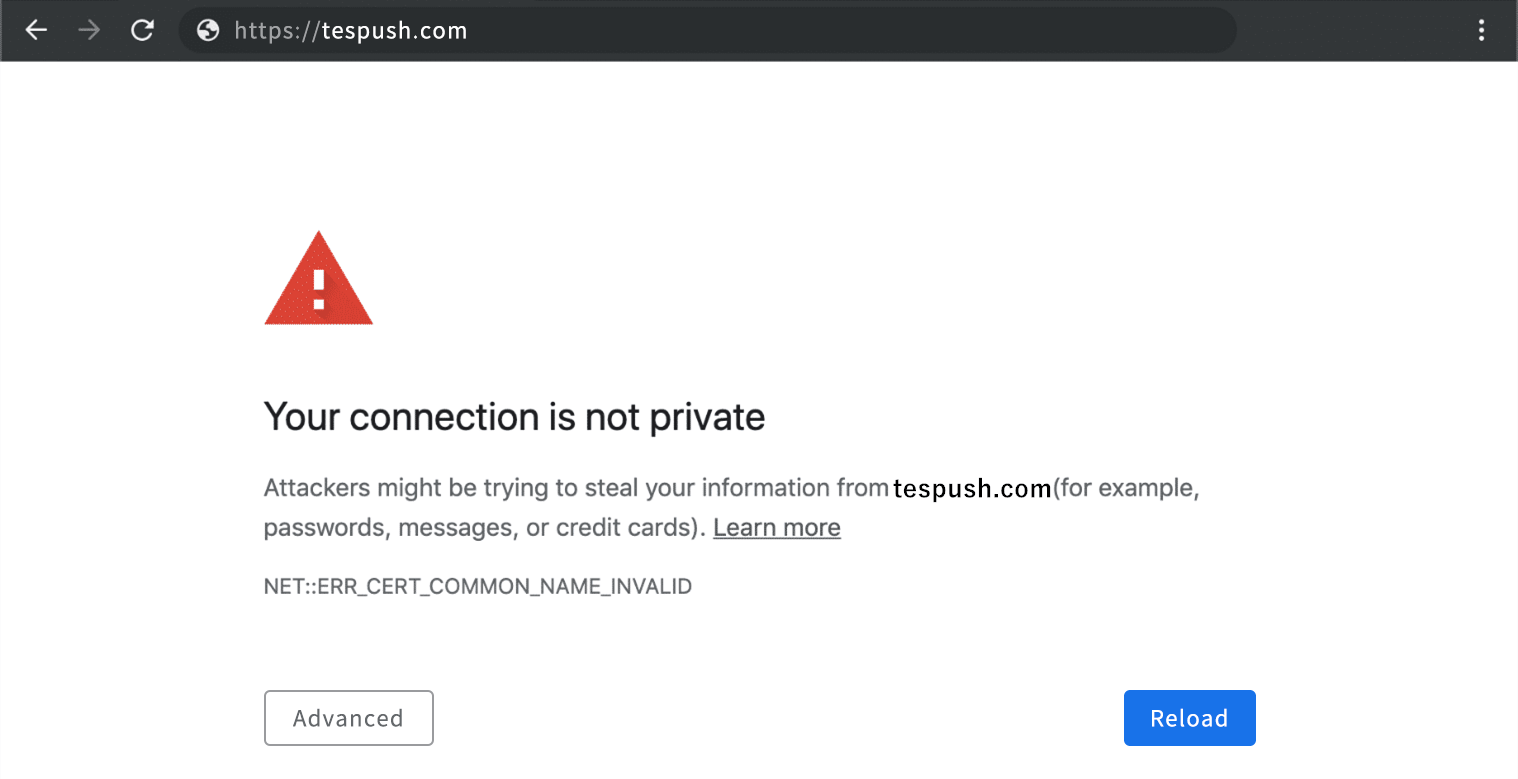Focus the address bar URL field

tap(800, 30)
